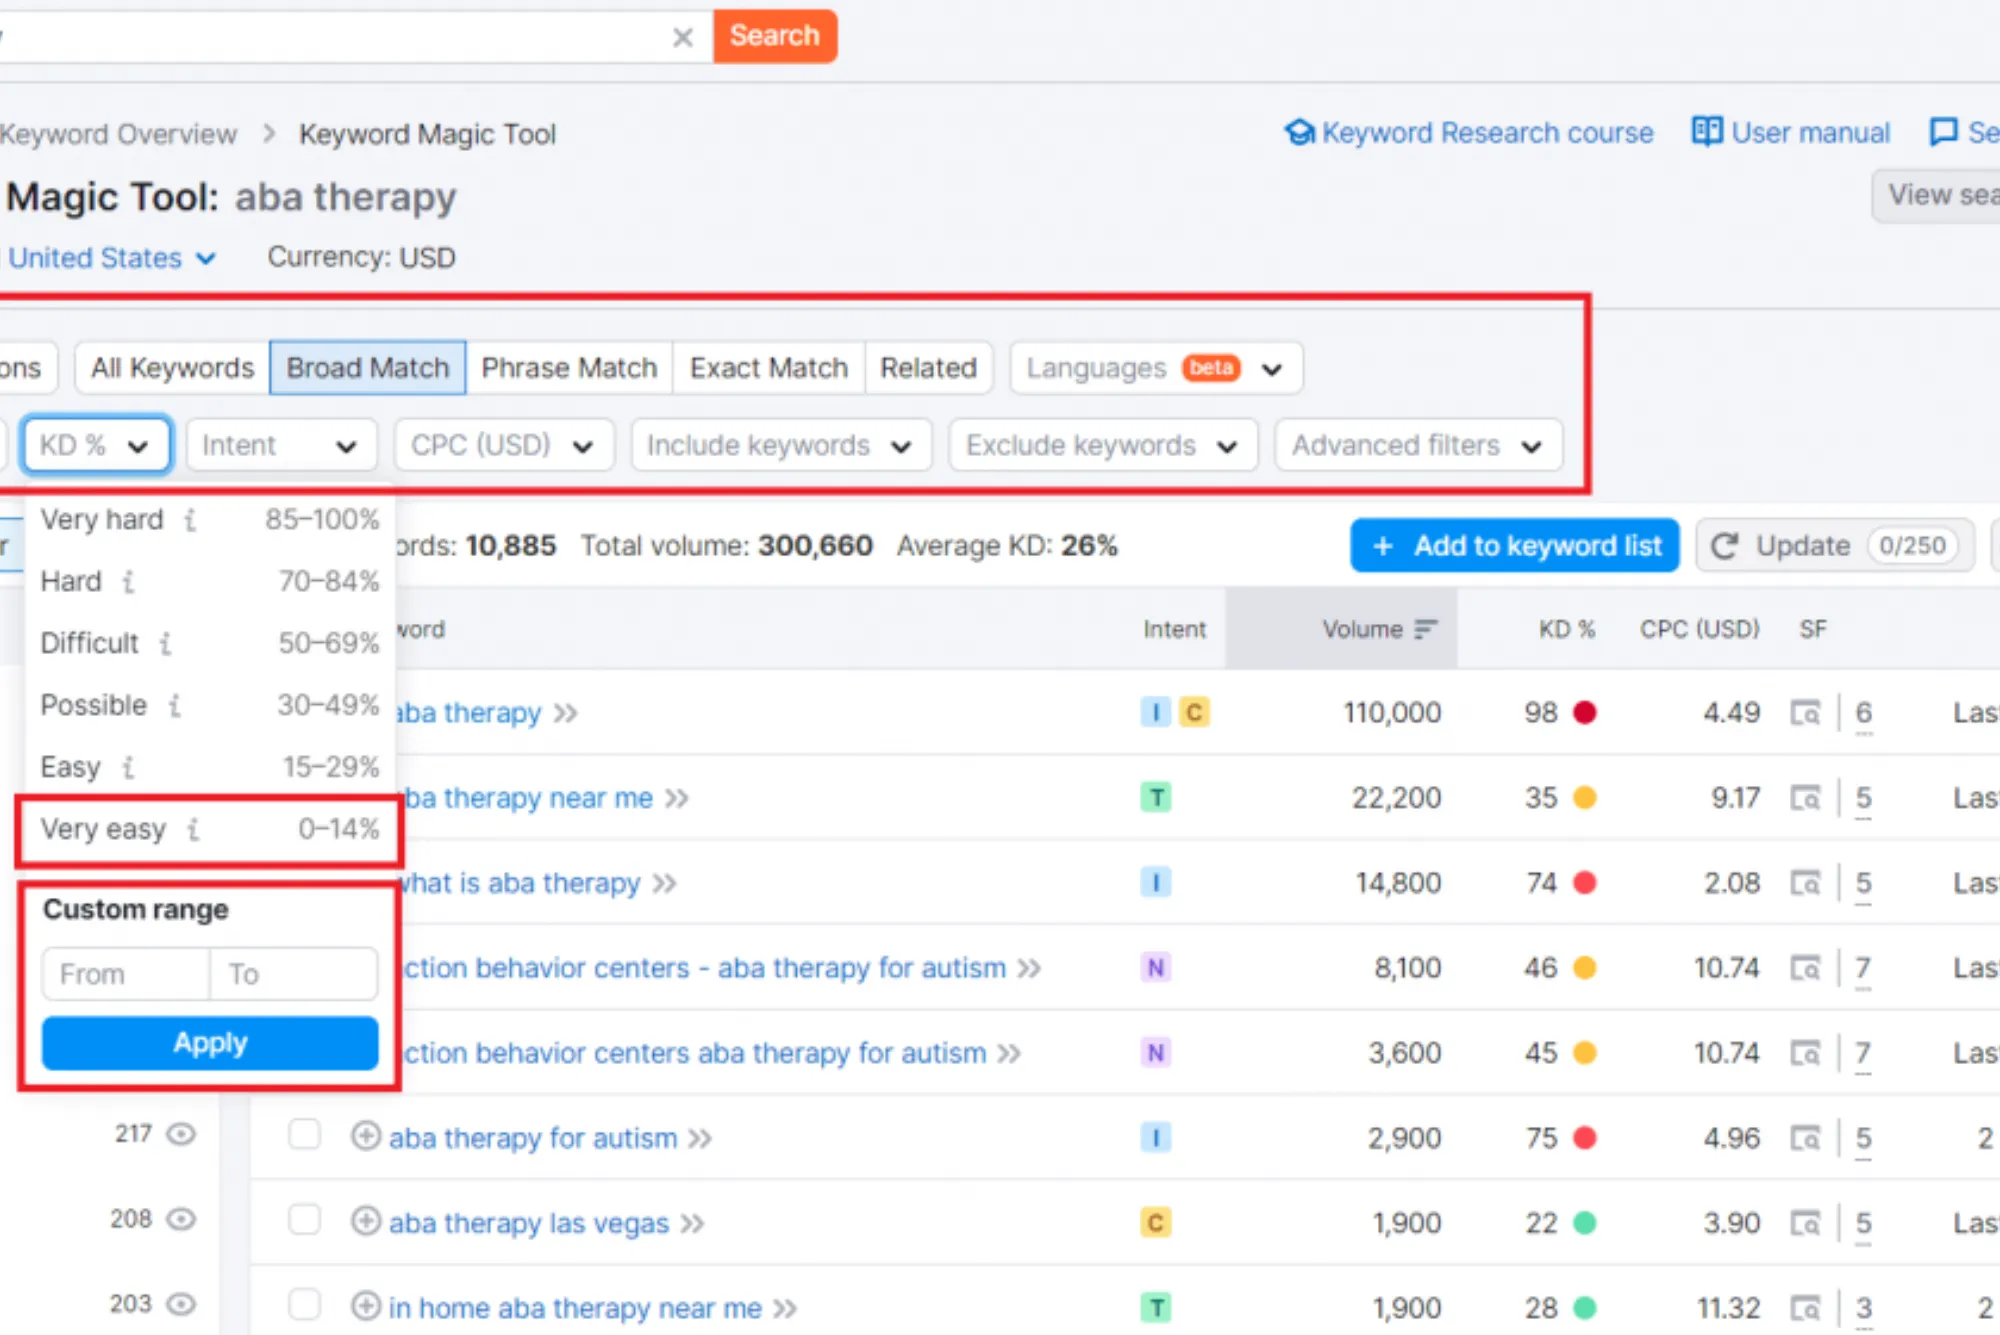Click green KD dot for aba therapy las vegas

1584,1222
